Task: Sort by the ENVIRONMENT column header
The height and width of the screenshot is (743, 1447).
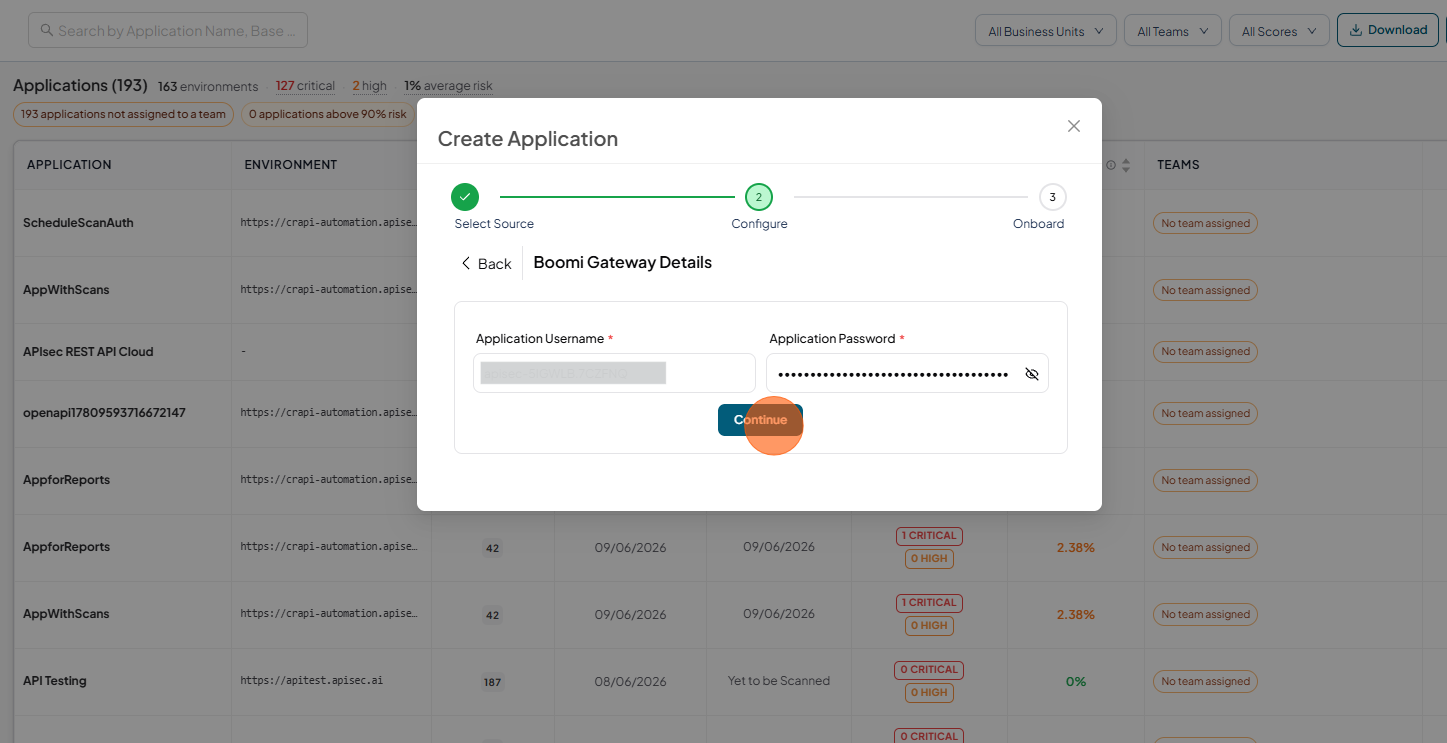Action: [291, 164]
